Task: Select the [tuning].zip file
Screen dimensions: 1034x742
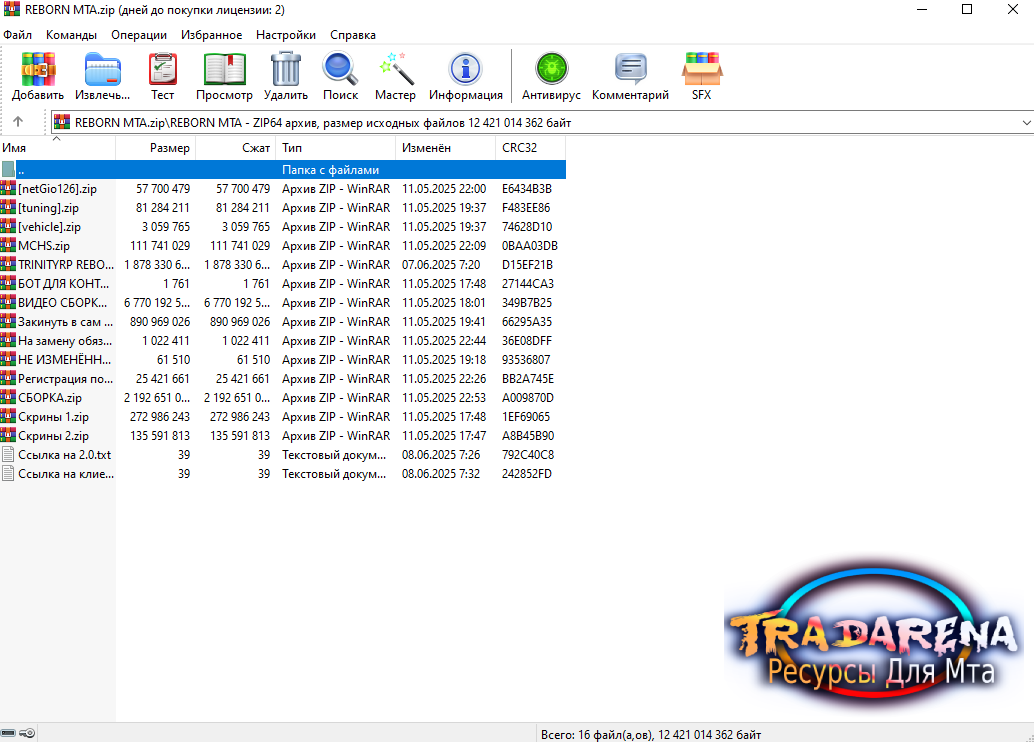Action: pos(48,208)
